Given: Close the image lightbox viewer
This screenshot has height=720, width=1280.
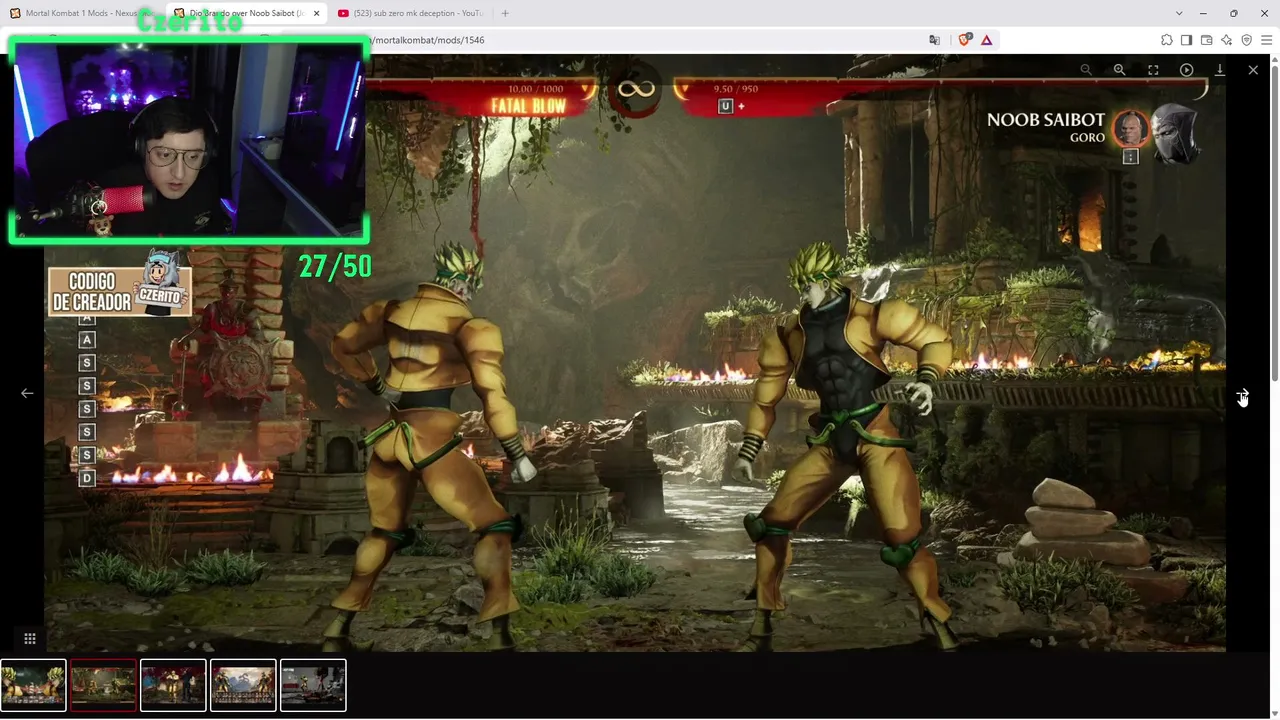Looking at the screenshot, I should (x=1253, y=70).
